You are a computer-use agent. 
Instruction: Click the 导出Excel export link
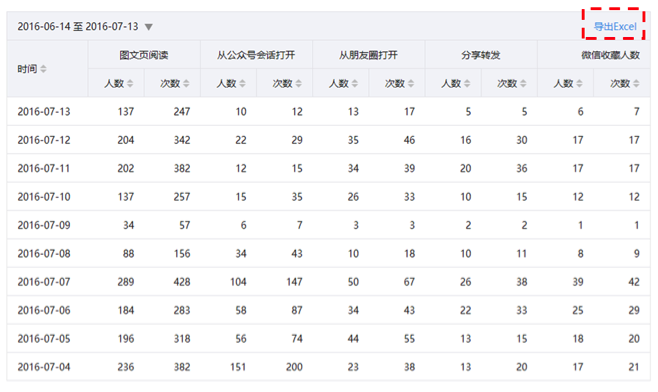coord(615,26)
